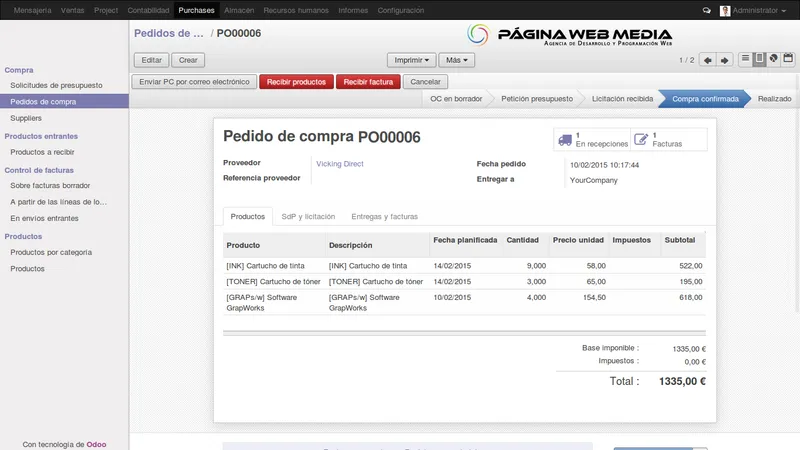Click the Página Web Media logo
Screen dimensions: 800x450
(x=569, y=35)
